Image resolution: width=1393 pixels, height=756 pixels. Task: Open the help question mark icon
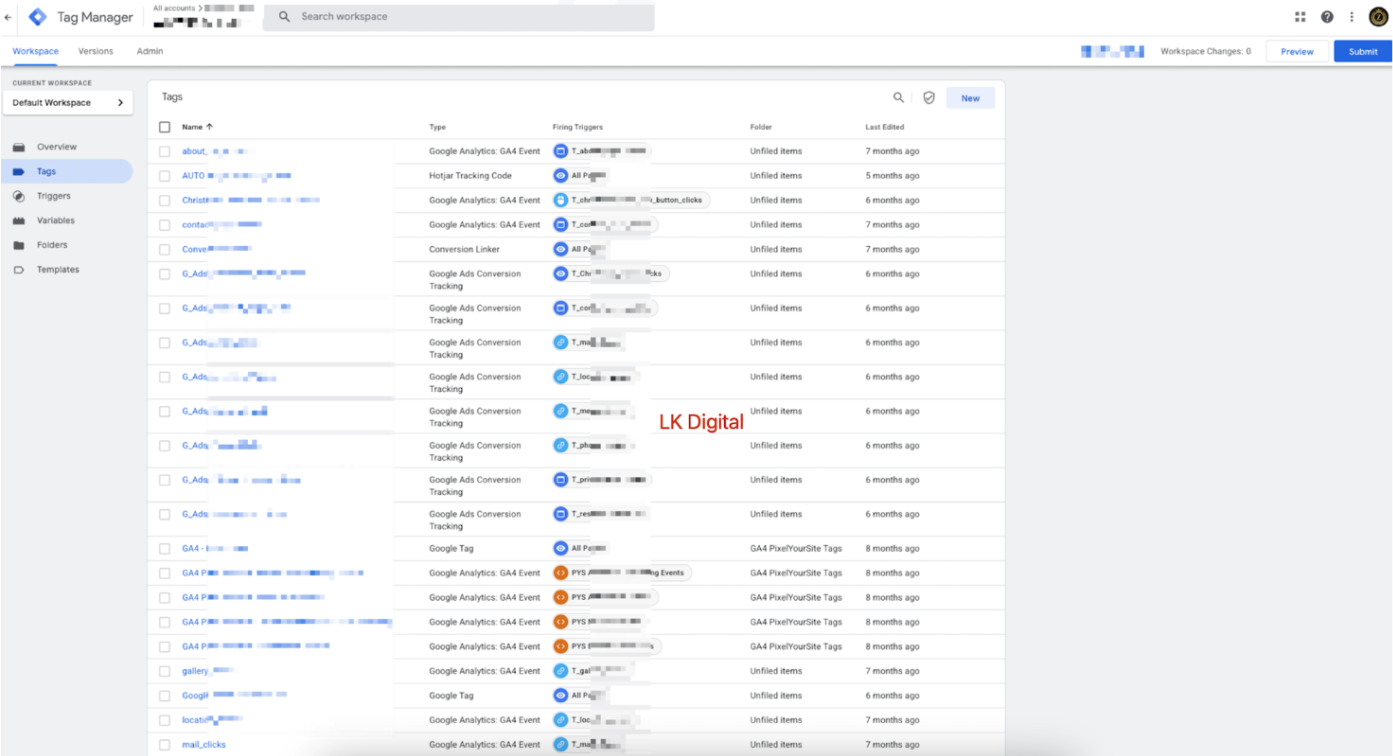(x=1327, y=17)
